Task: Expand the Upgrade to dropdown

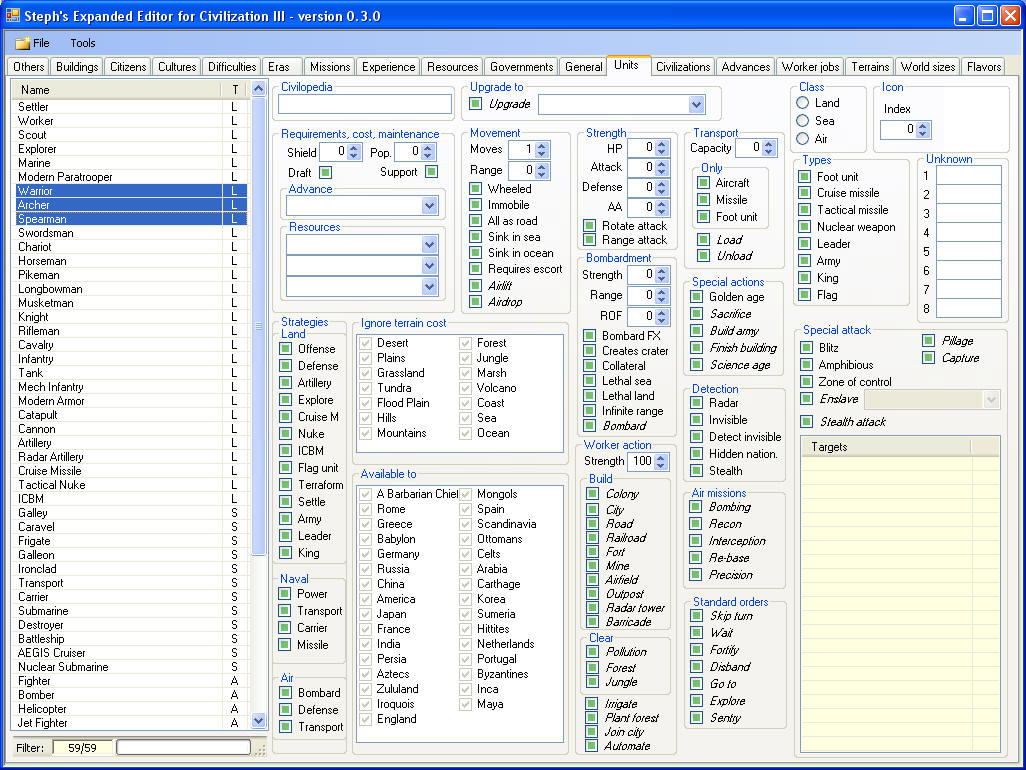Action: [696, 104]
